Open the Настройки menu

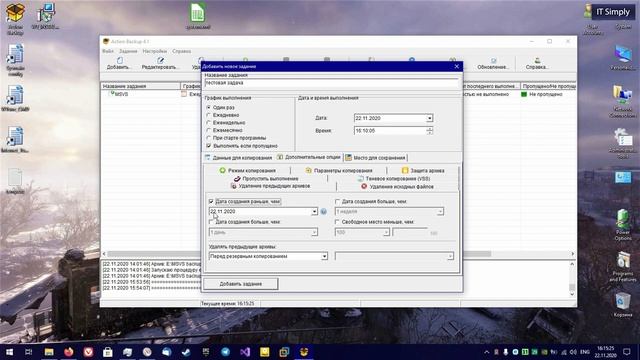click(155, 51)
